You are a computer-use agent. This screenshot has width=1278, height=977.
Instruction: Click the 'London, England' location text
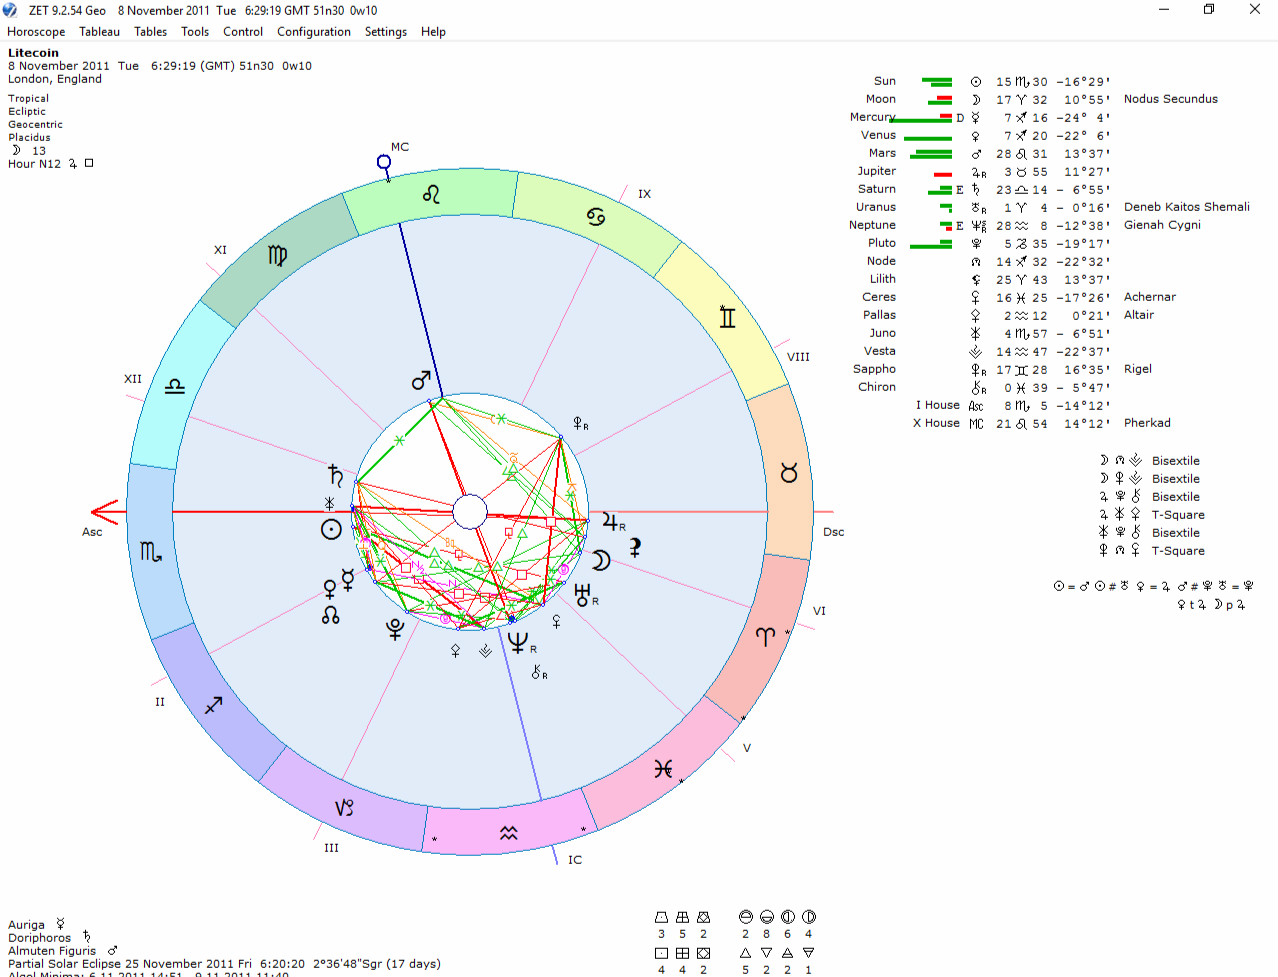55,79
